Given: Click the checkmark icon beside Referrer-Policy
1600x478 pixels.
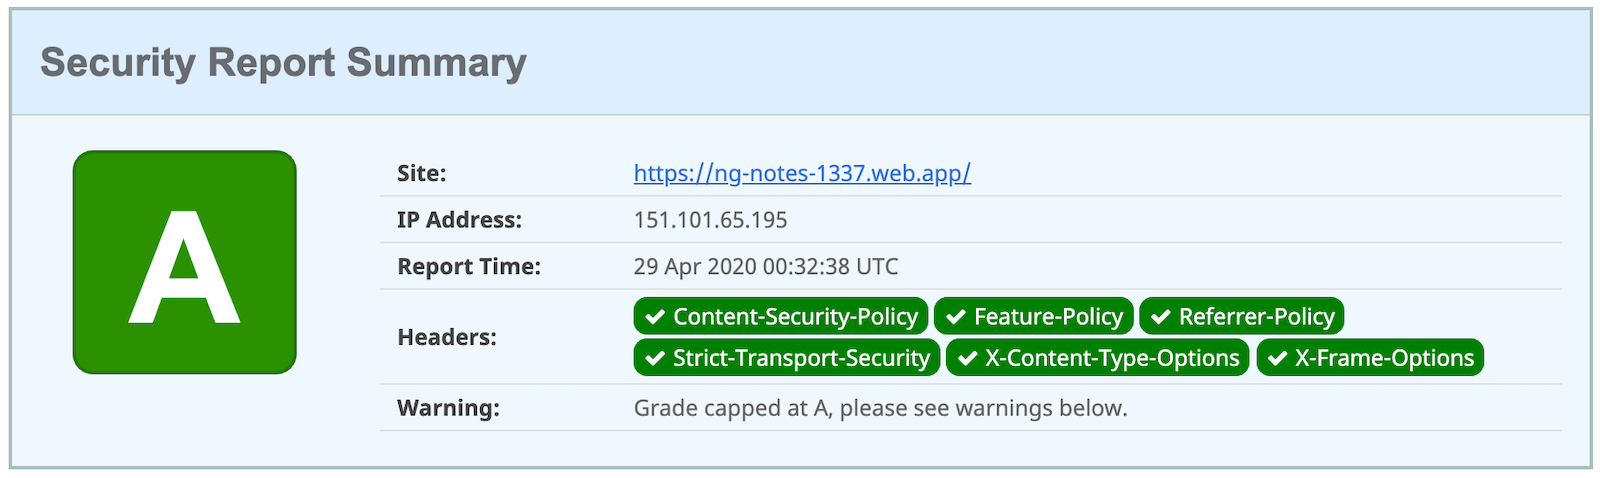Looking at the screenshot, I should click(x=1161, y=317).
